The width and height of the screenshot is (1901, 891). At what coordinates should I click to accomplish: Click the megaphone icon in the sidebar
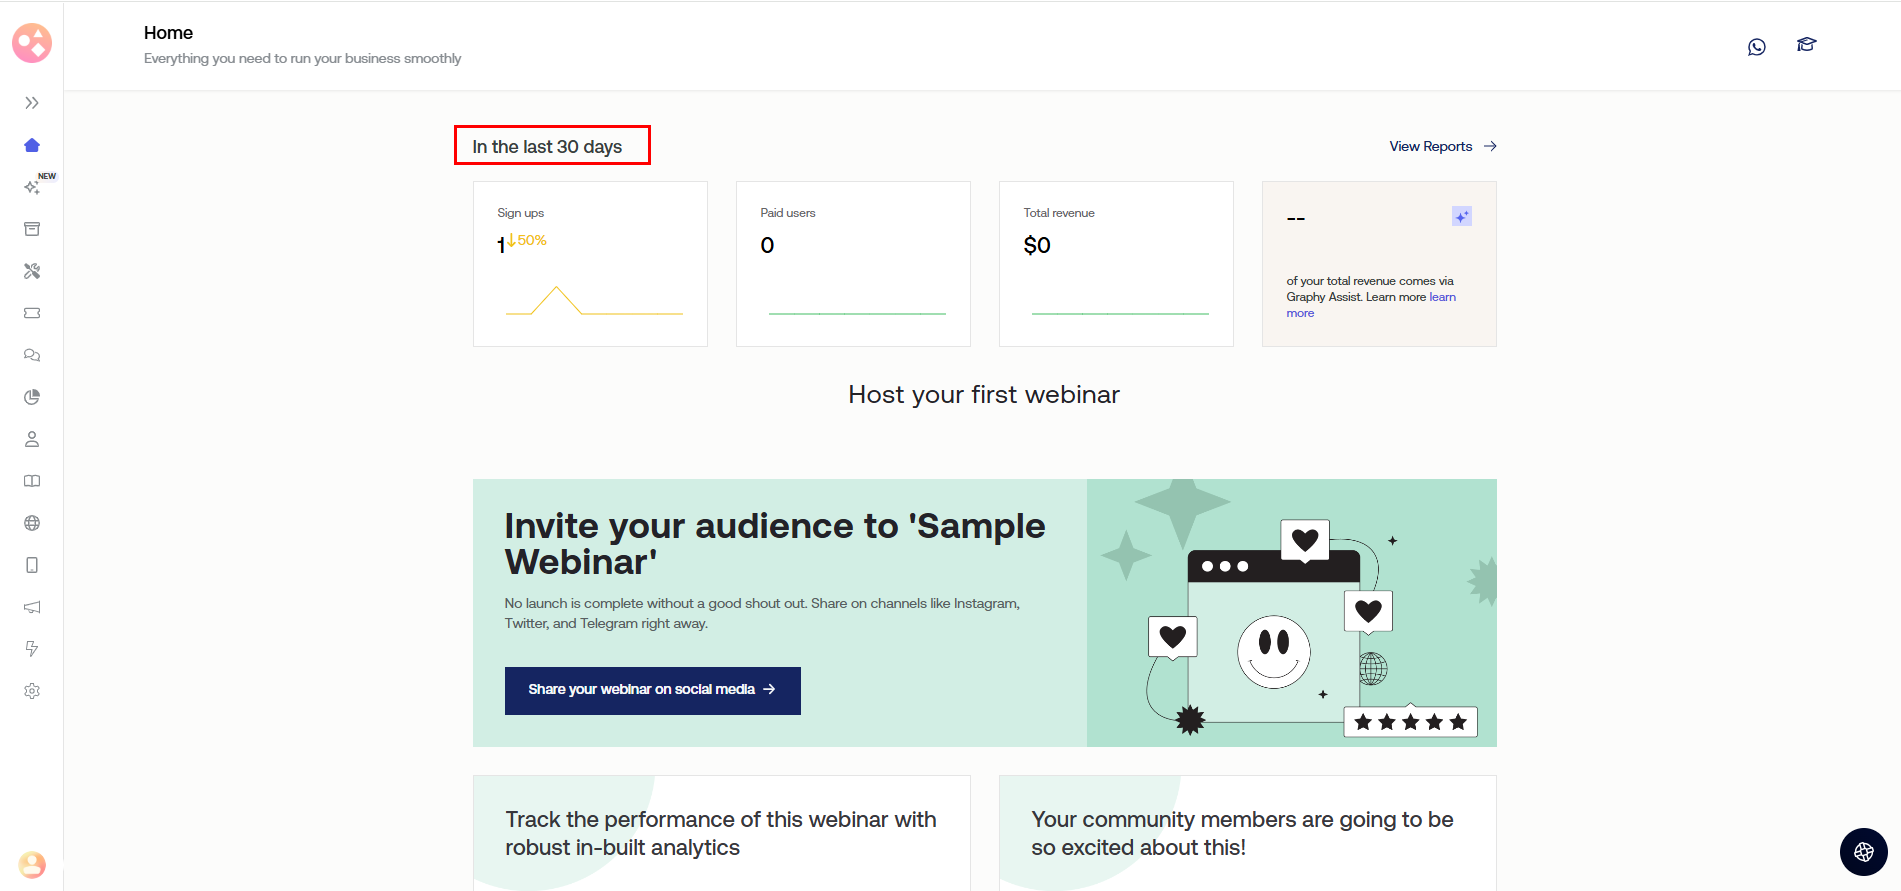[32, 607]
